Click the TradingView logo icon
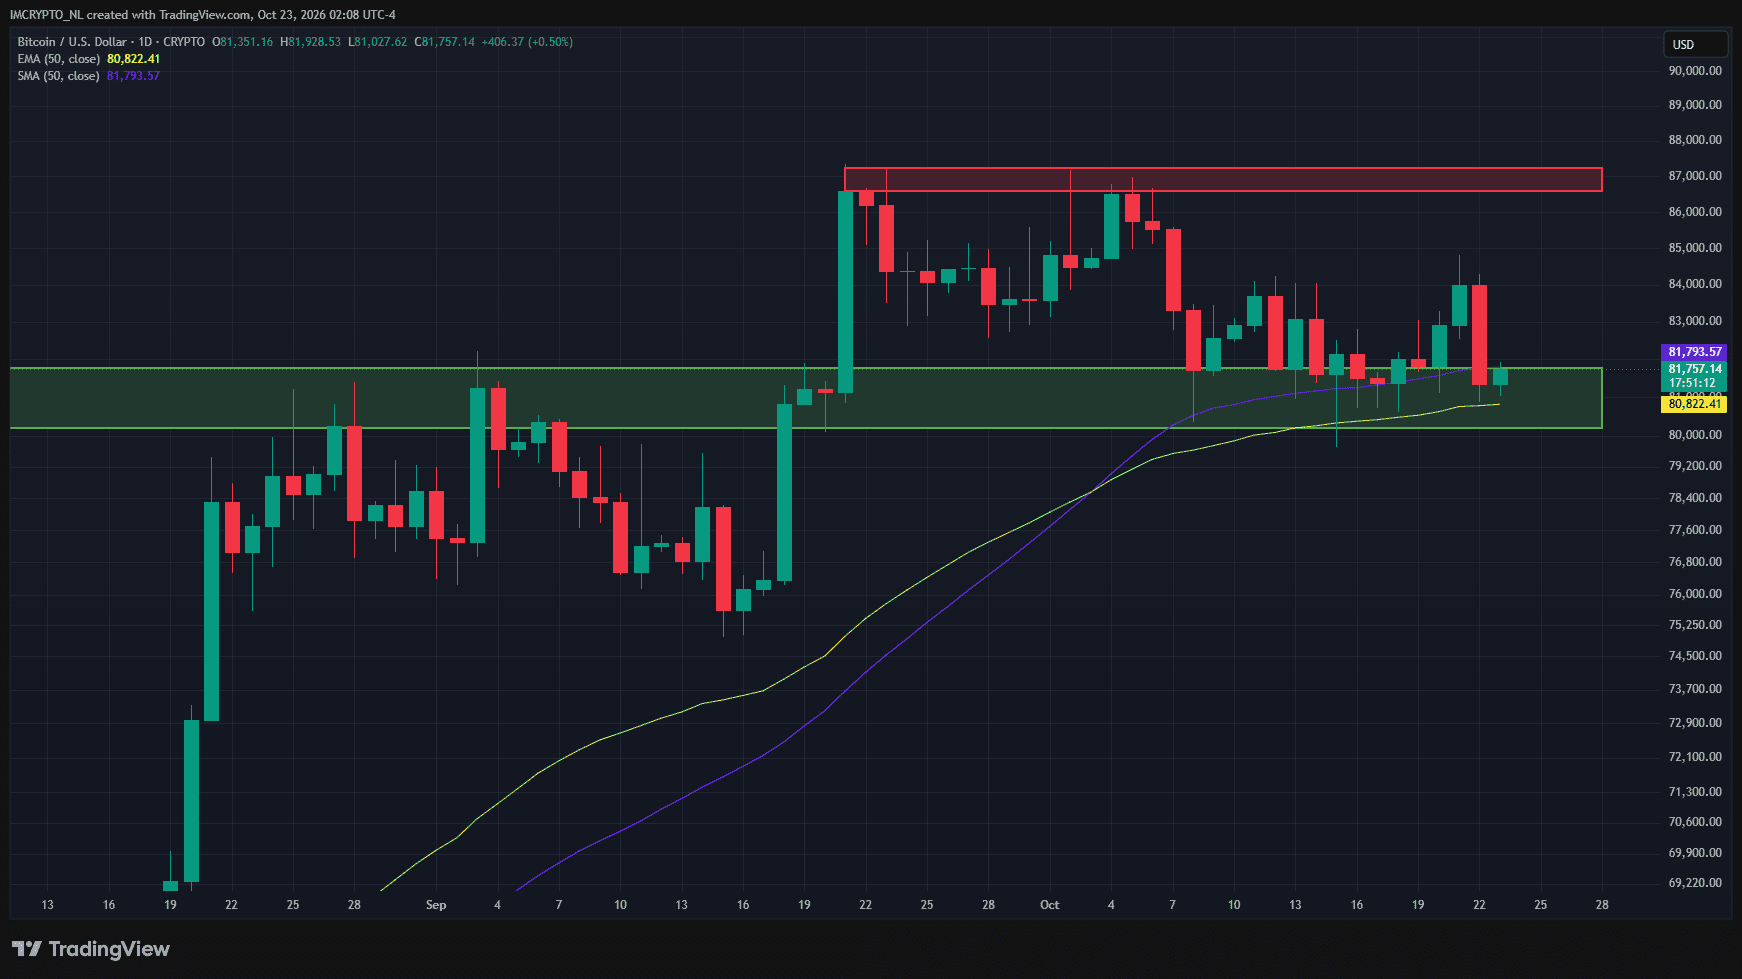This screenshot has width=1742, height=979. pos(27,949)
